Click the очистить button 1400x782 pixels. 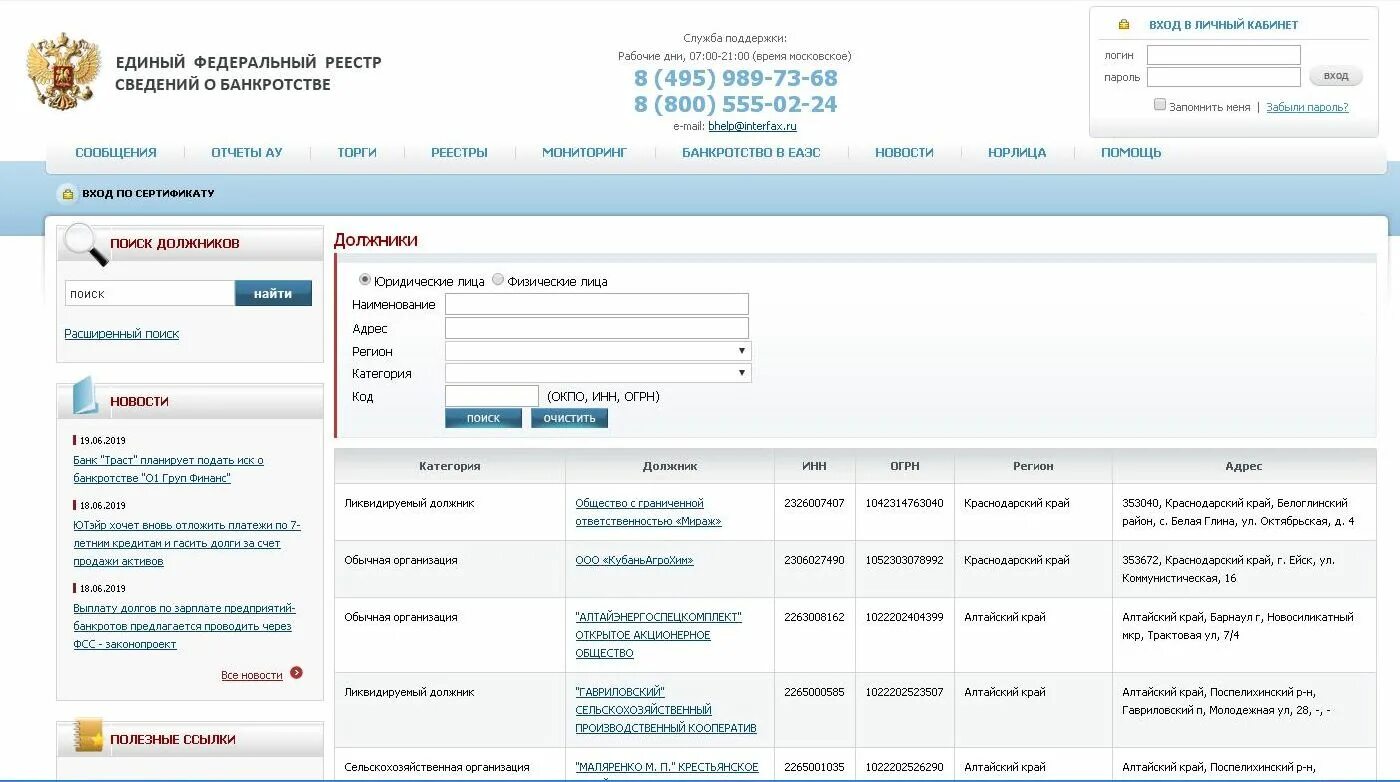[569, 417]
